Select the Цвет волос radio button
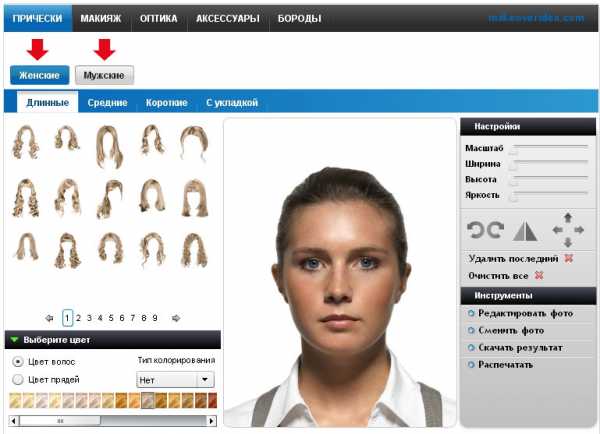600x434 pixels. click(x=18, y=361)
